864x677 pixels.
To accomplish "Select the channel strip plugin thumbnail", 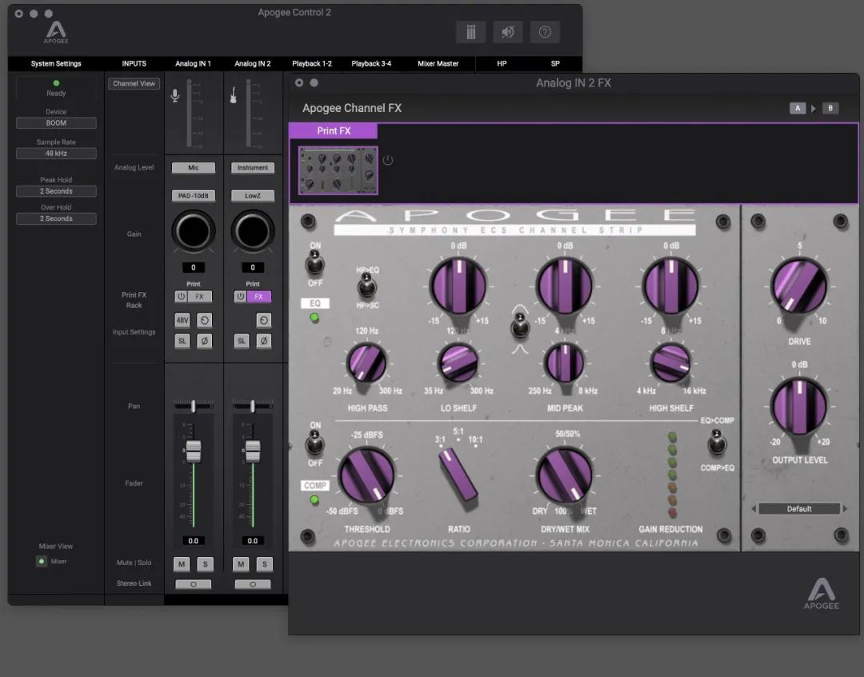I will (x=338, y=170).
